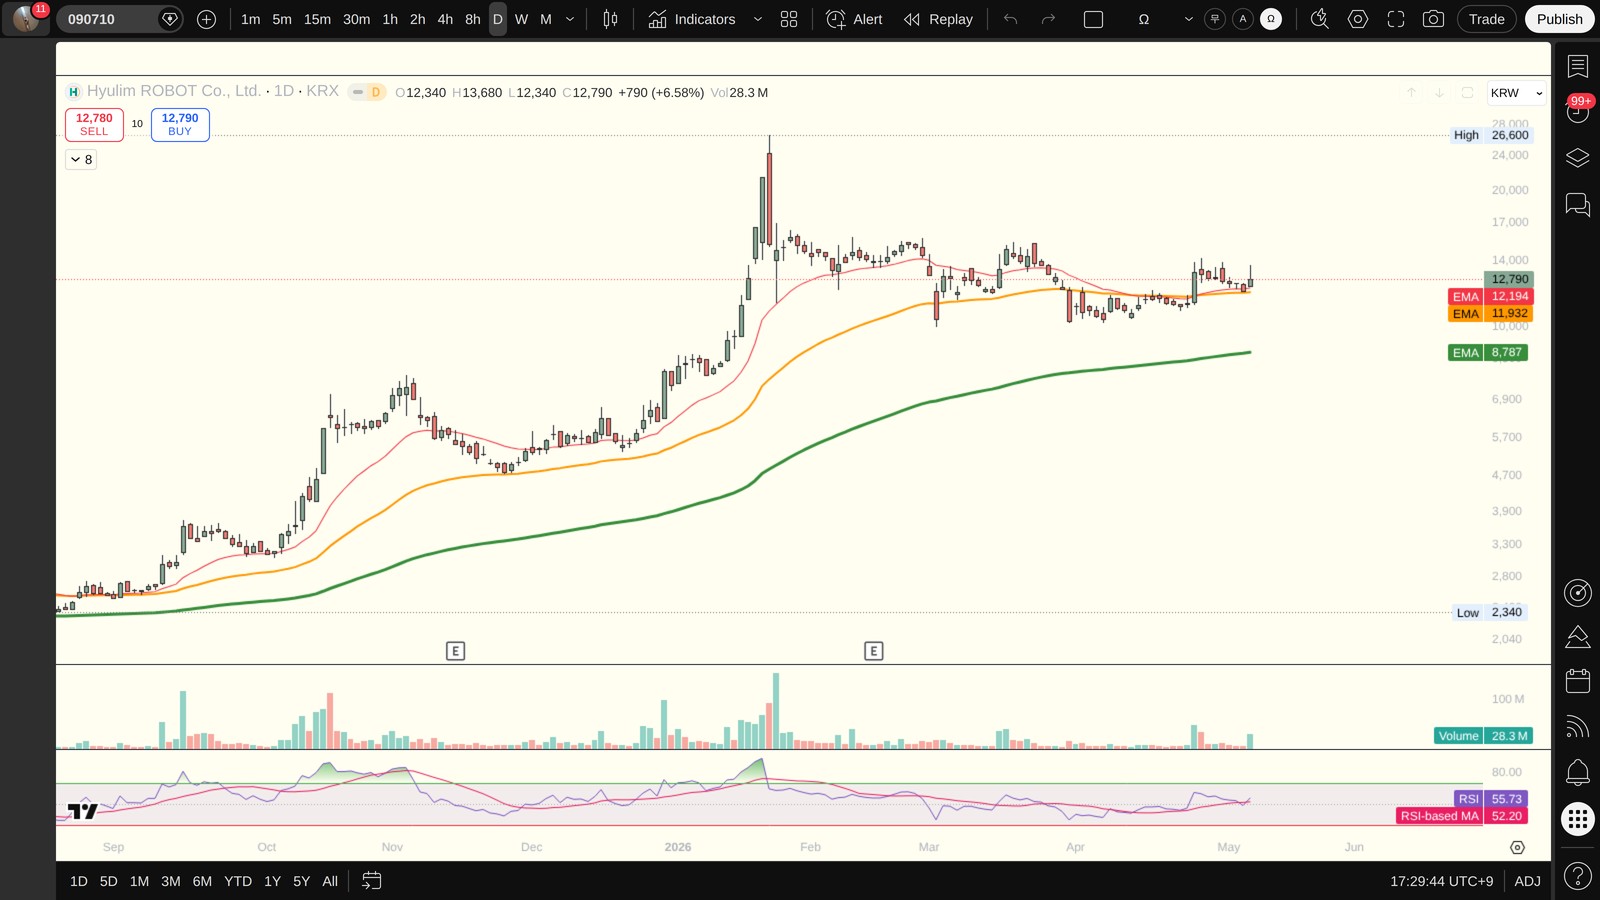This screenshot has height=900, width=1600.
Task: Open the layout setup square icon
Action: point(1094,19)
